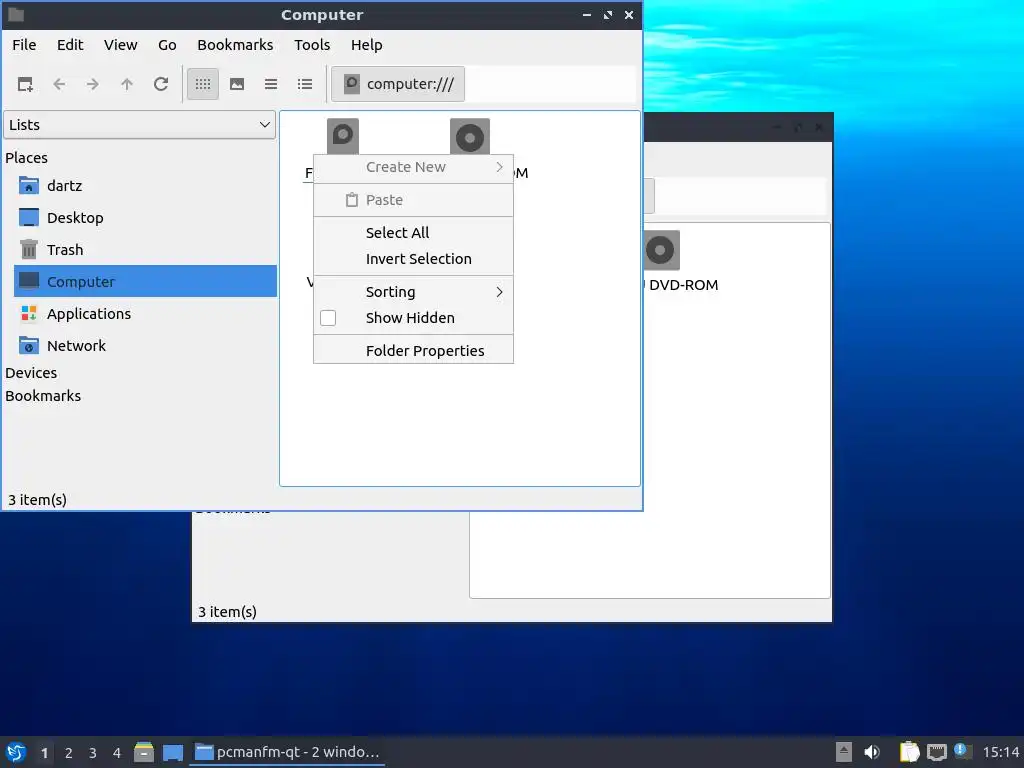1024x768 pixels.
Task: Expand the Create New submenu
Action: click(x=413, y=167)
